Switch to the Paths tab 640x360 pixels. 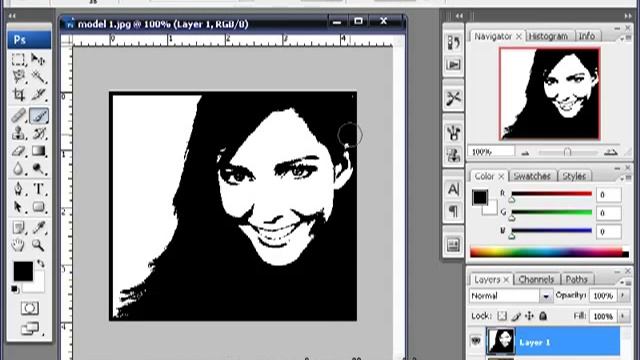point(576,279)
